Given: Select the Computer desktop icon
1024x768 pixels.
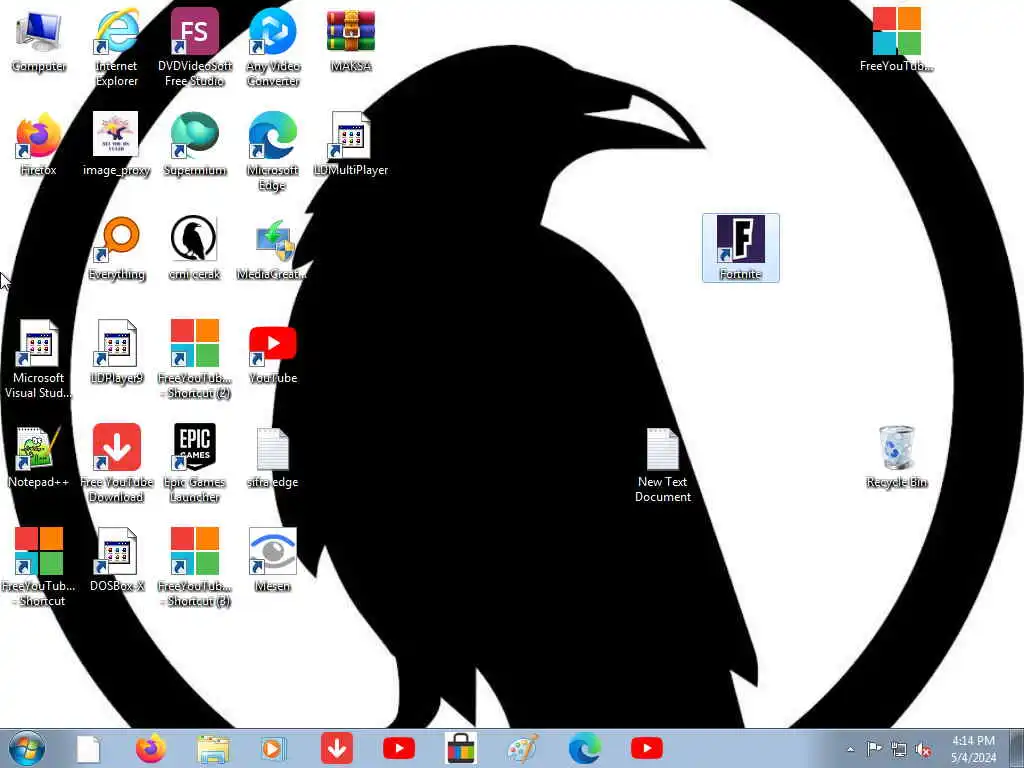Looking at the screenshot, I should point(39,40).
